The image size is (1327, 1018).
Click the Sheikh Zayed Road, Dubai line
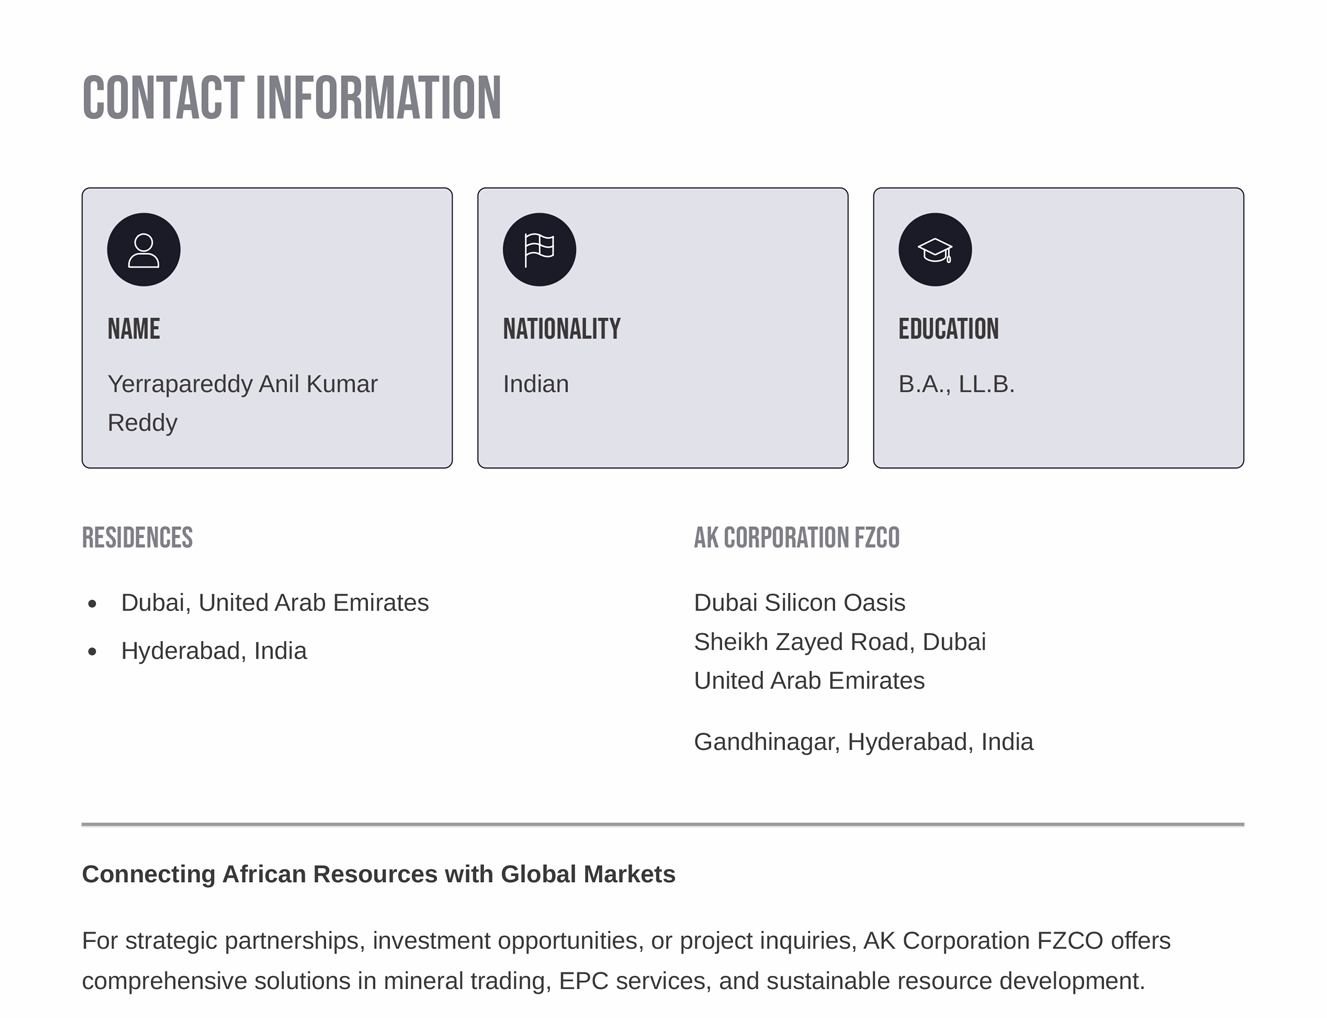839,642
